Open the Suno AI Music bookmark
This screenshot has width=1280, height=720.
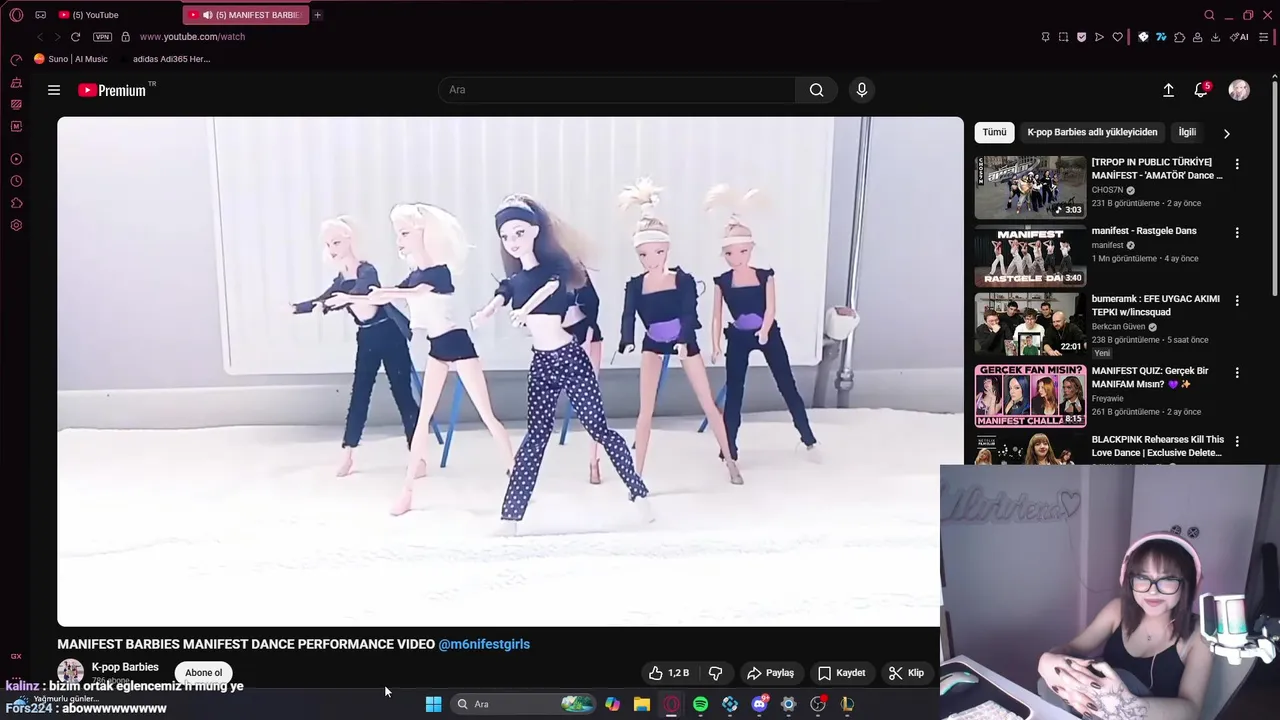tap(71, 59)
